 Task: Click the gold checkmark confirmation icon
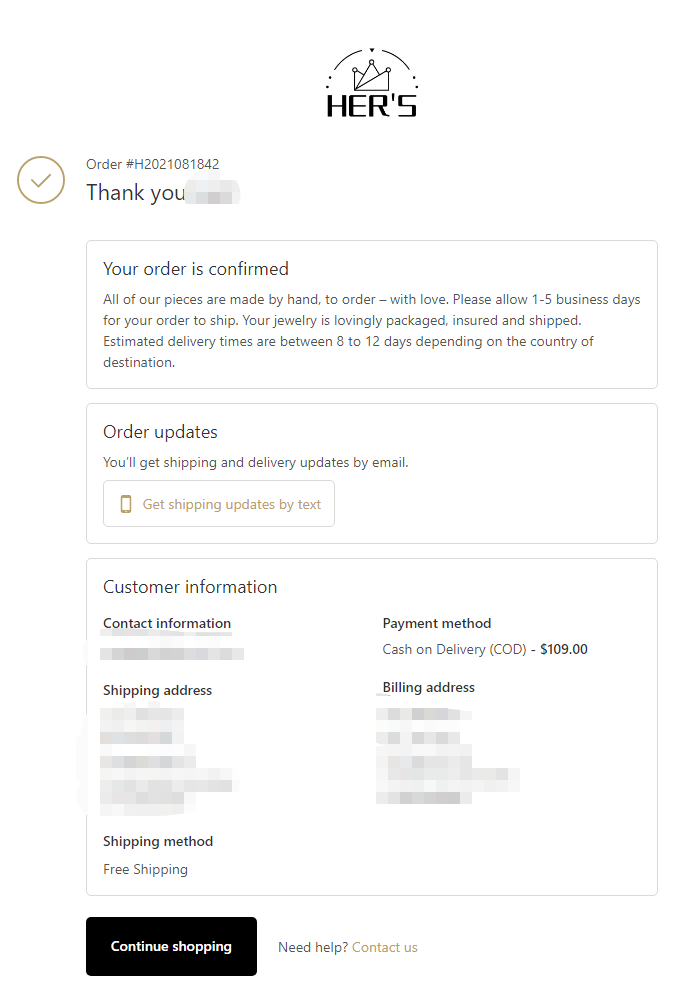point(41,180)
